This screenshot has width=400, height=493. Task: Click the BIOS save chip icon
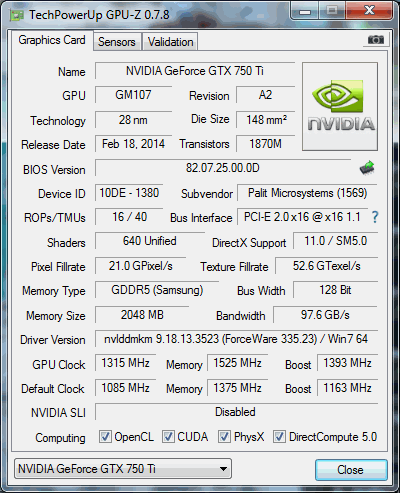click(x=367, y=168)
